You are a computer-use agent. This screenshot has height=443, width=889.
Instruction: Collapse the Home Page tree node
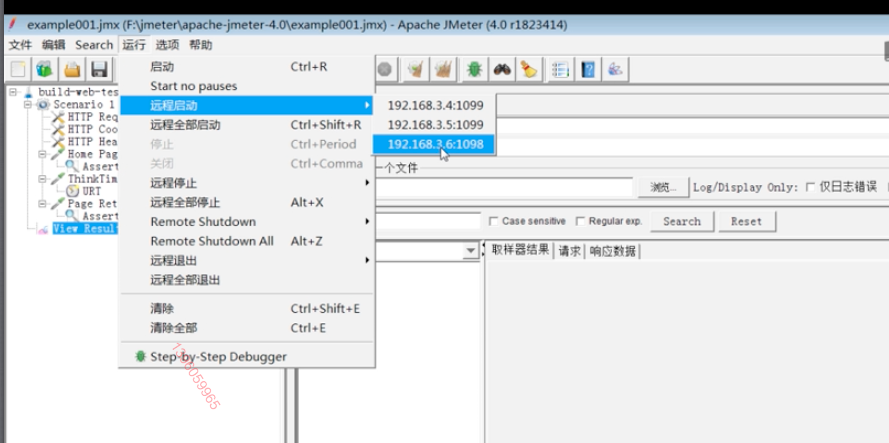(43, 154)
